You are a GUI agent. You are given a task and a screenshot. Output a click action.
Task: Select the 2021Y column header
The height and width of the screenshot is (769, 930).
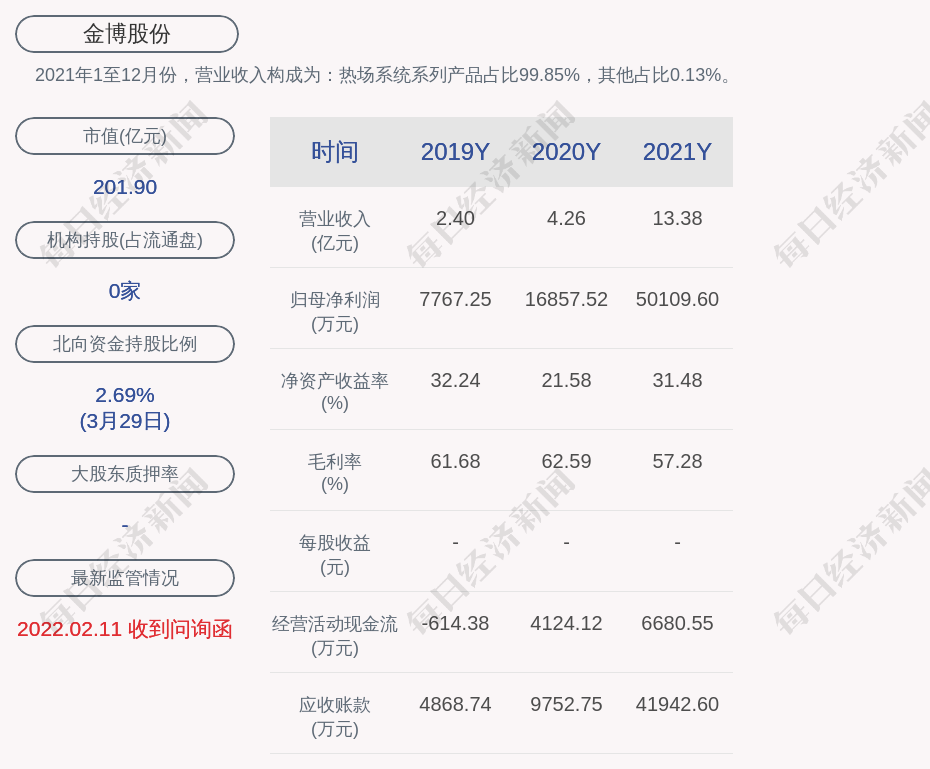(x=677, y=152)
